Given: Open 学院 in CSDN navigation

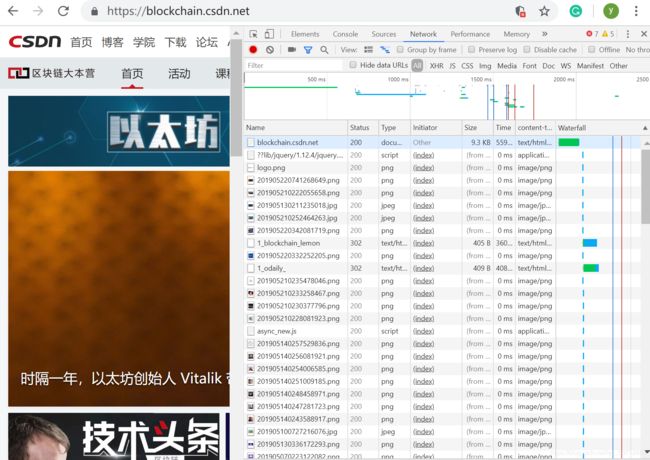Looking at the screenshot, I should (x=144, y=42).
